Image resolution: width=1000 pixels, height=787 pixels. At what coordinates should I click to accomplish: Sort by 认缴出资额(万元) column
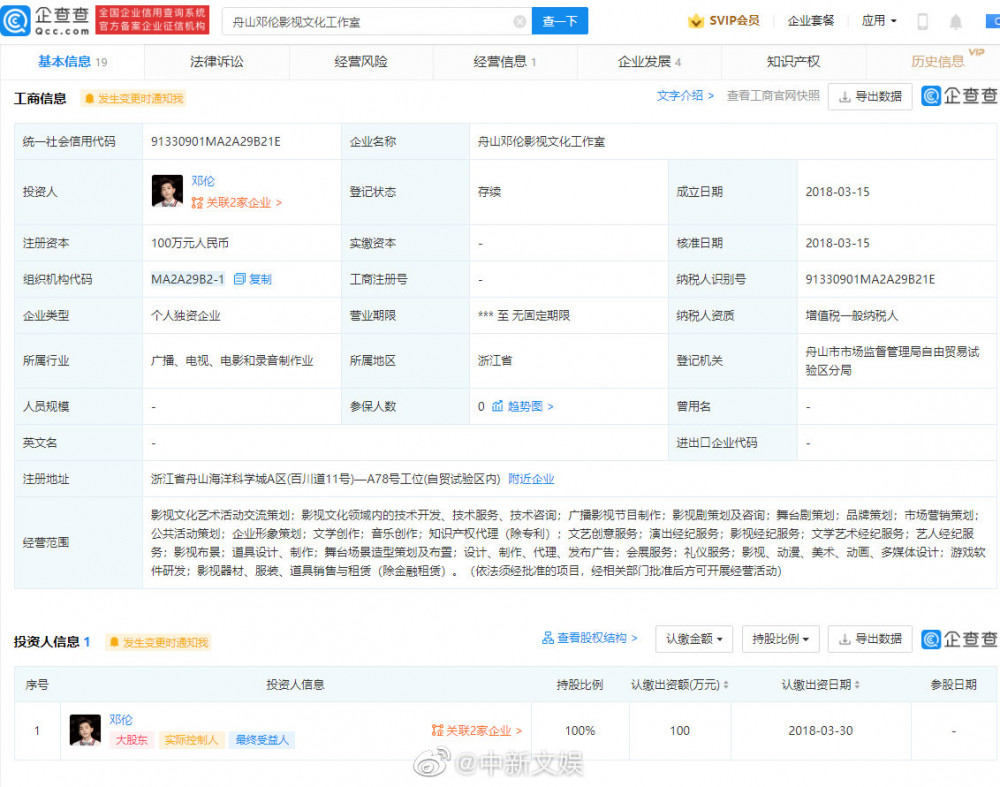tap(725, 685)
